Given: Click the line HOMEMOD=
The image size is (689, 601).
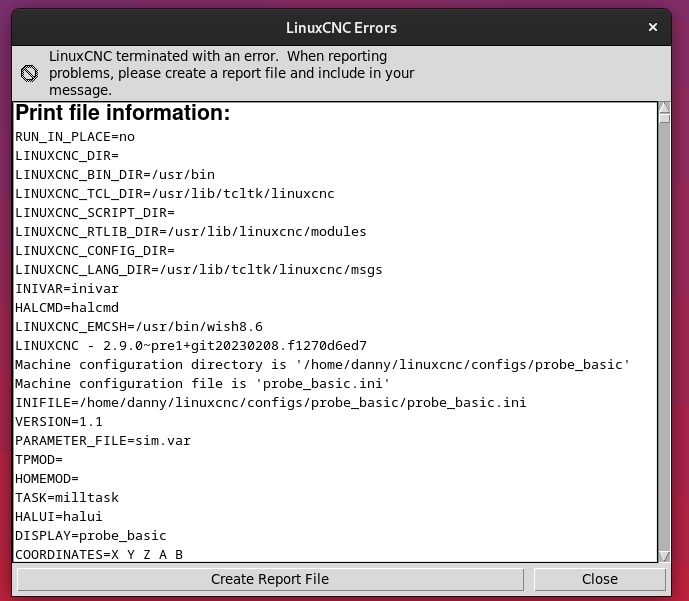Looking at the screenshot, I should coord(47,478).
